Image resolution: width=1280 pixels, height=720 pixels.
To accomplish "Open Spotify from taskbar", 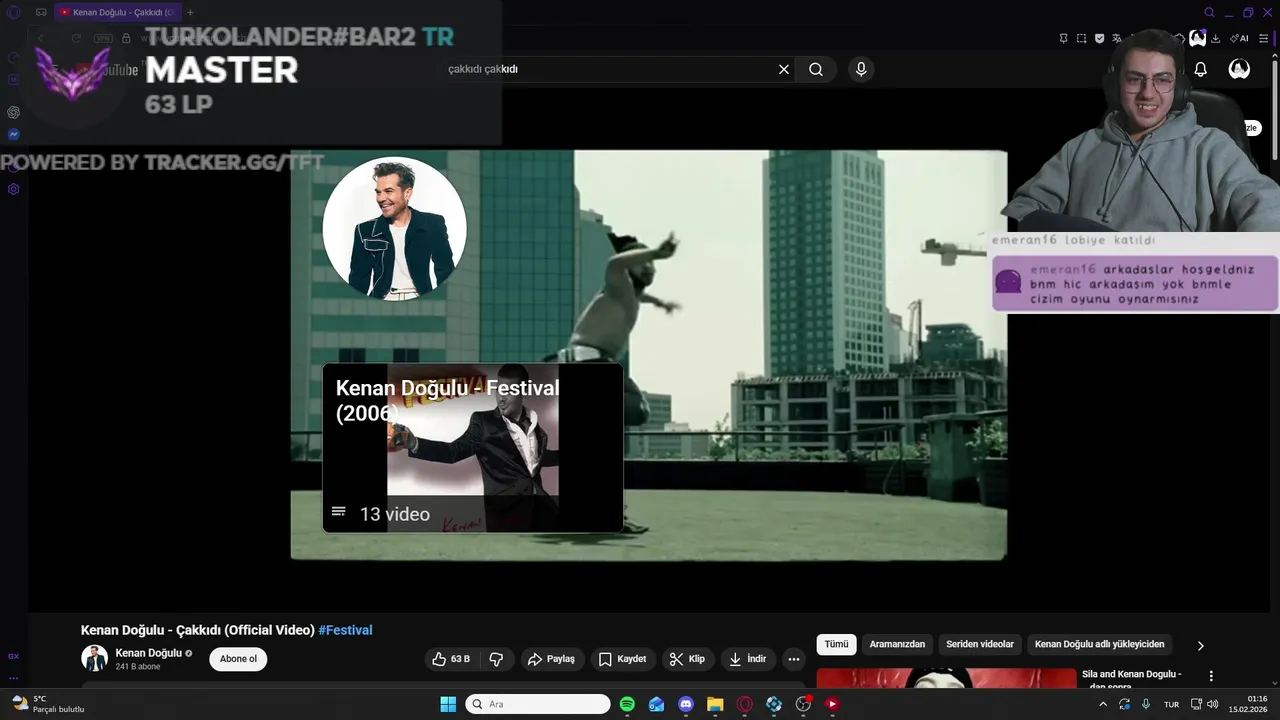I will (627, 704).
